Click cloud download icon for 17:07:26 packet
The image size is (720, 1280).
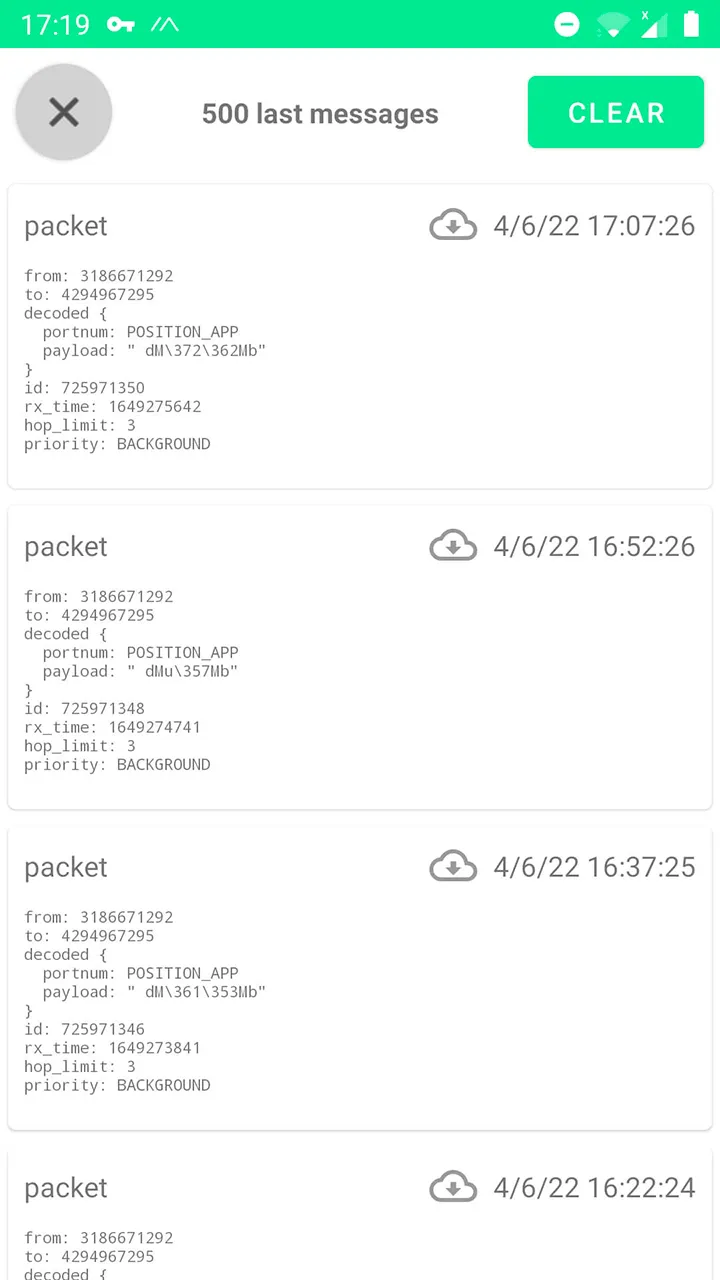[453, 225]
